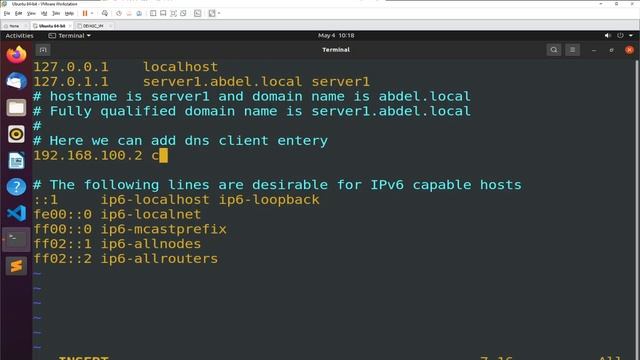Open the VMware Help menu

click(69, 13)
